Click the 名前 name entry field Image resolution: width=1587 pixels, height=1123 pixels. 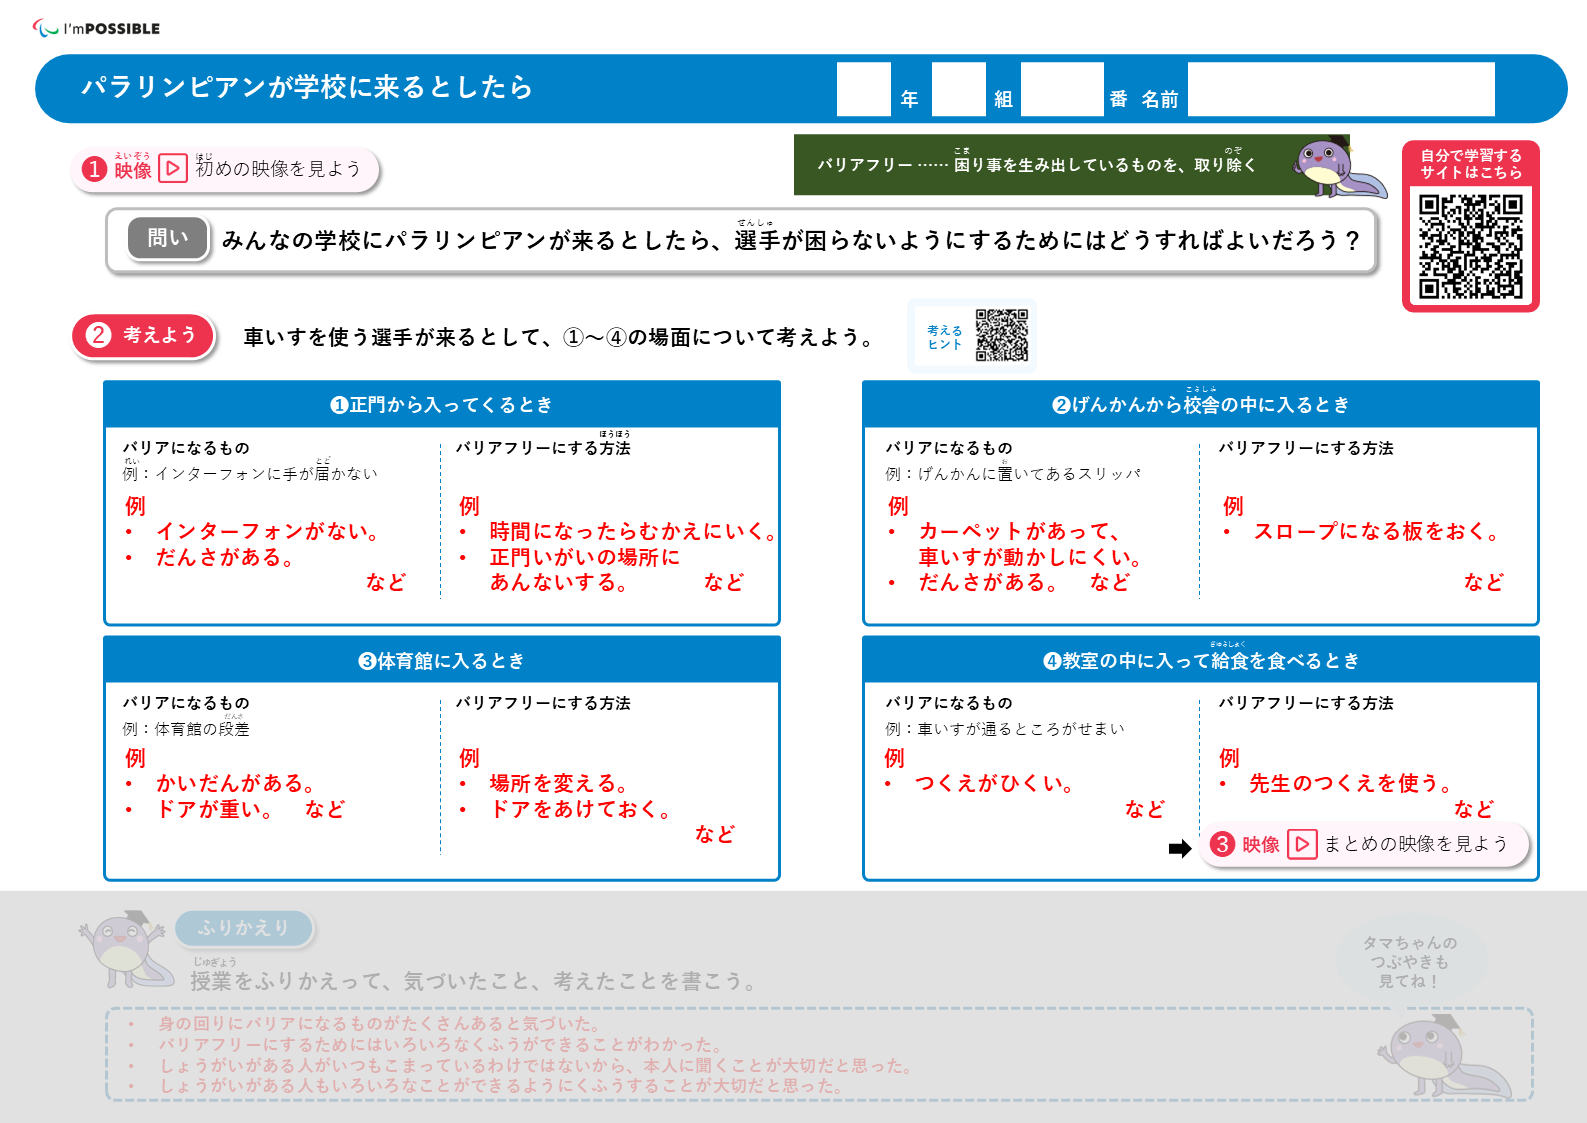click(1340, 90)
